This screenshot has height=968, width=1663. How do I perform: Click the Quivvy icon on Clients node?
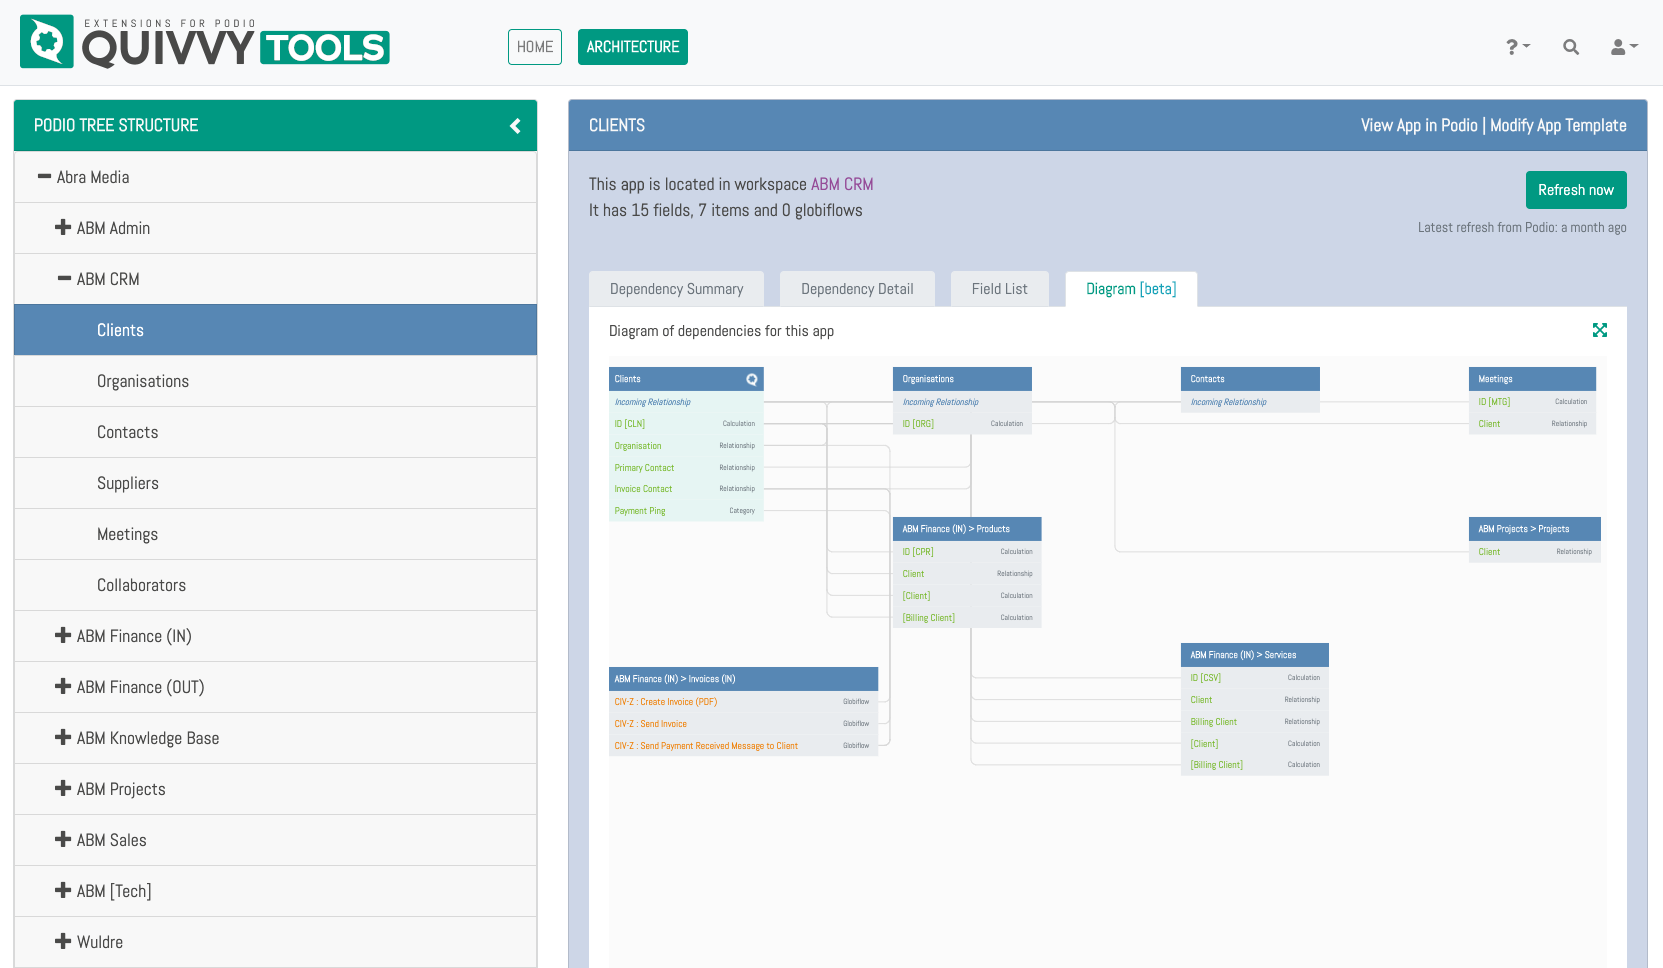pyautogui.click(x=751, y=380)
